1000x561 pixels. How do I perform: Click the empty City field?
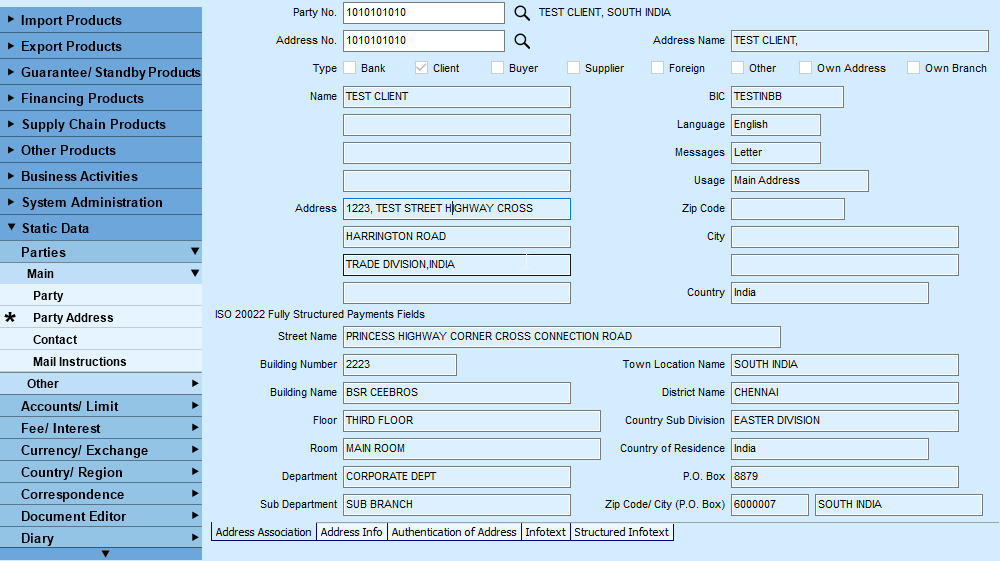(844, 237)
